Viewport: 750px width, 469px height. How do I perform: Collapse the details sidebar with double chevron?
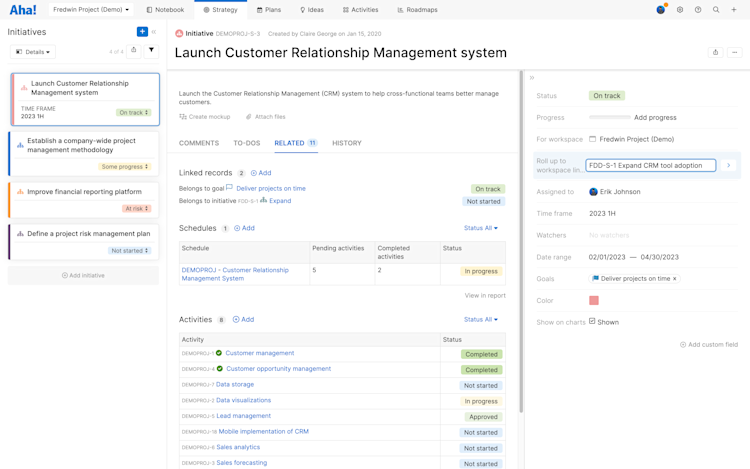point(532,78)
